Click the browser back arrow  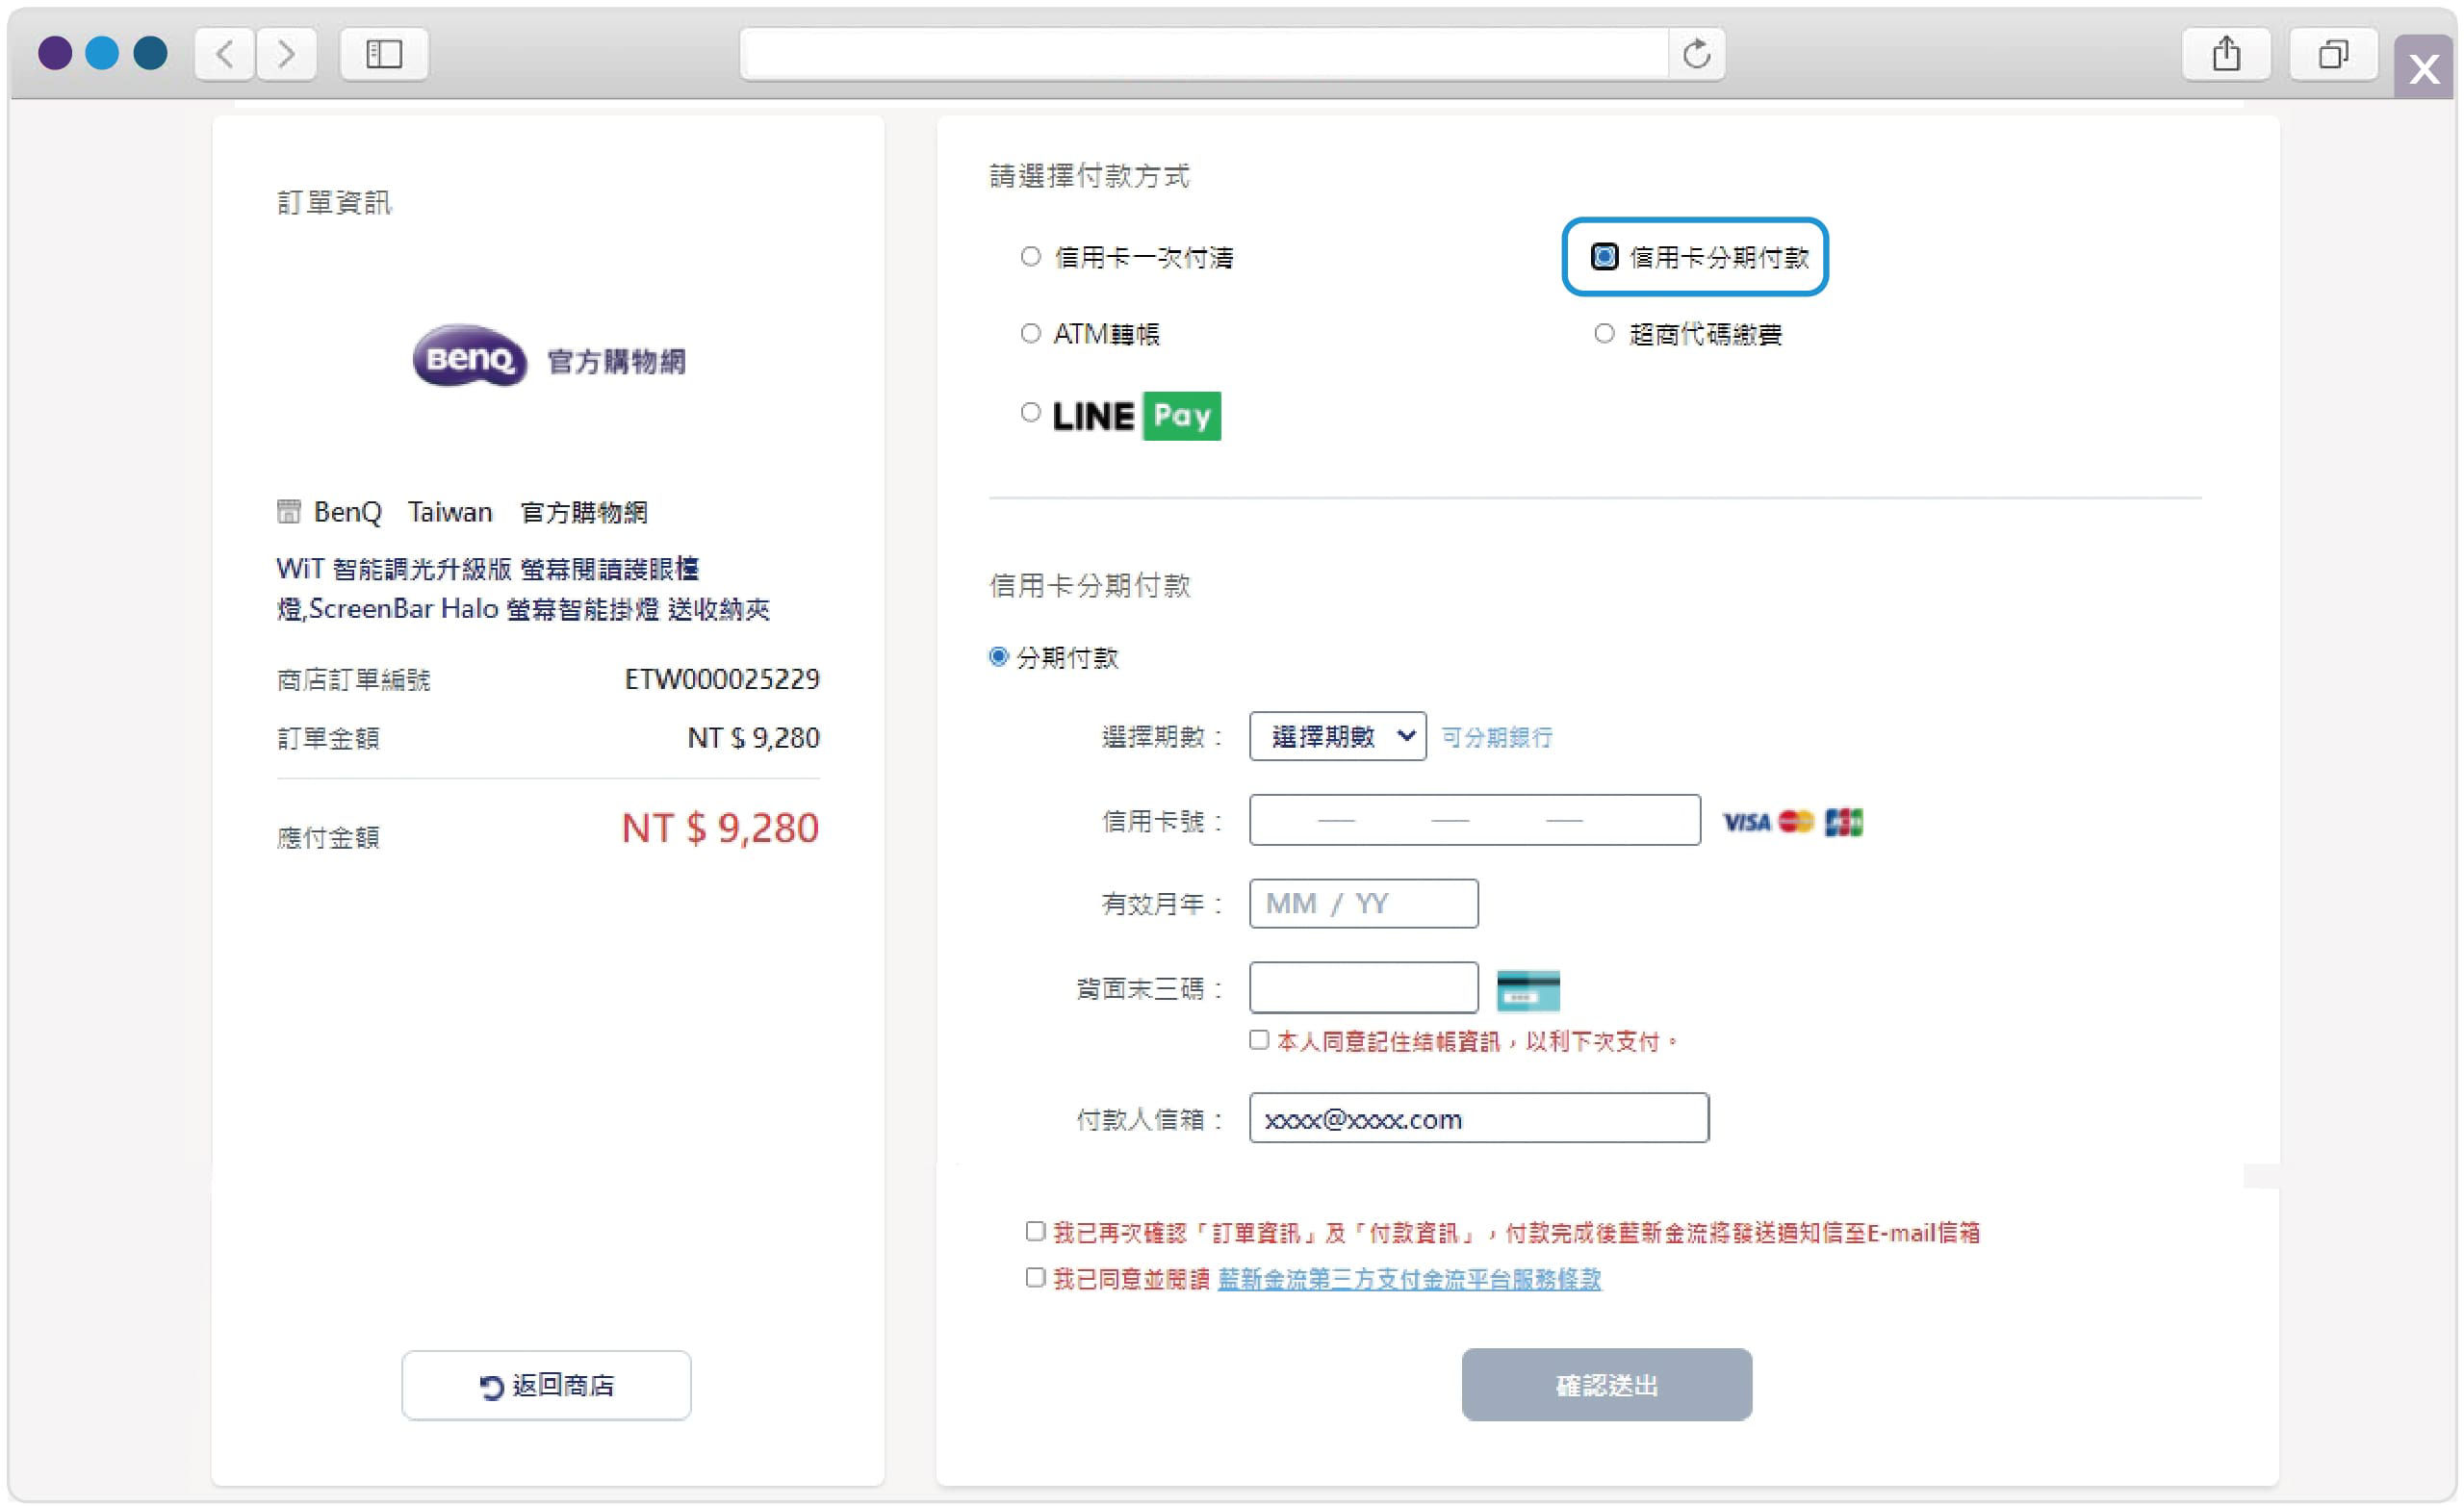(225, 53)
